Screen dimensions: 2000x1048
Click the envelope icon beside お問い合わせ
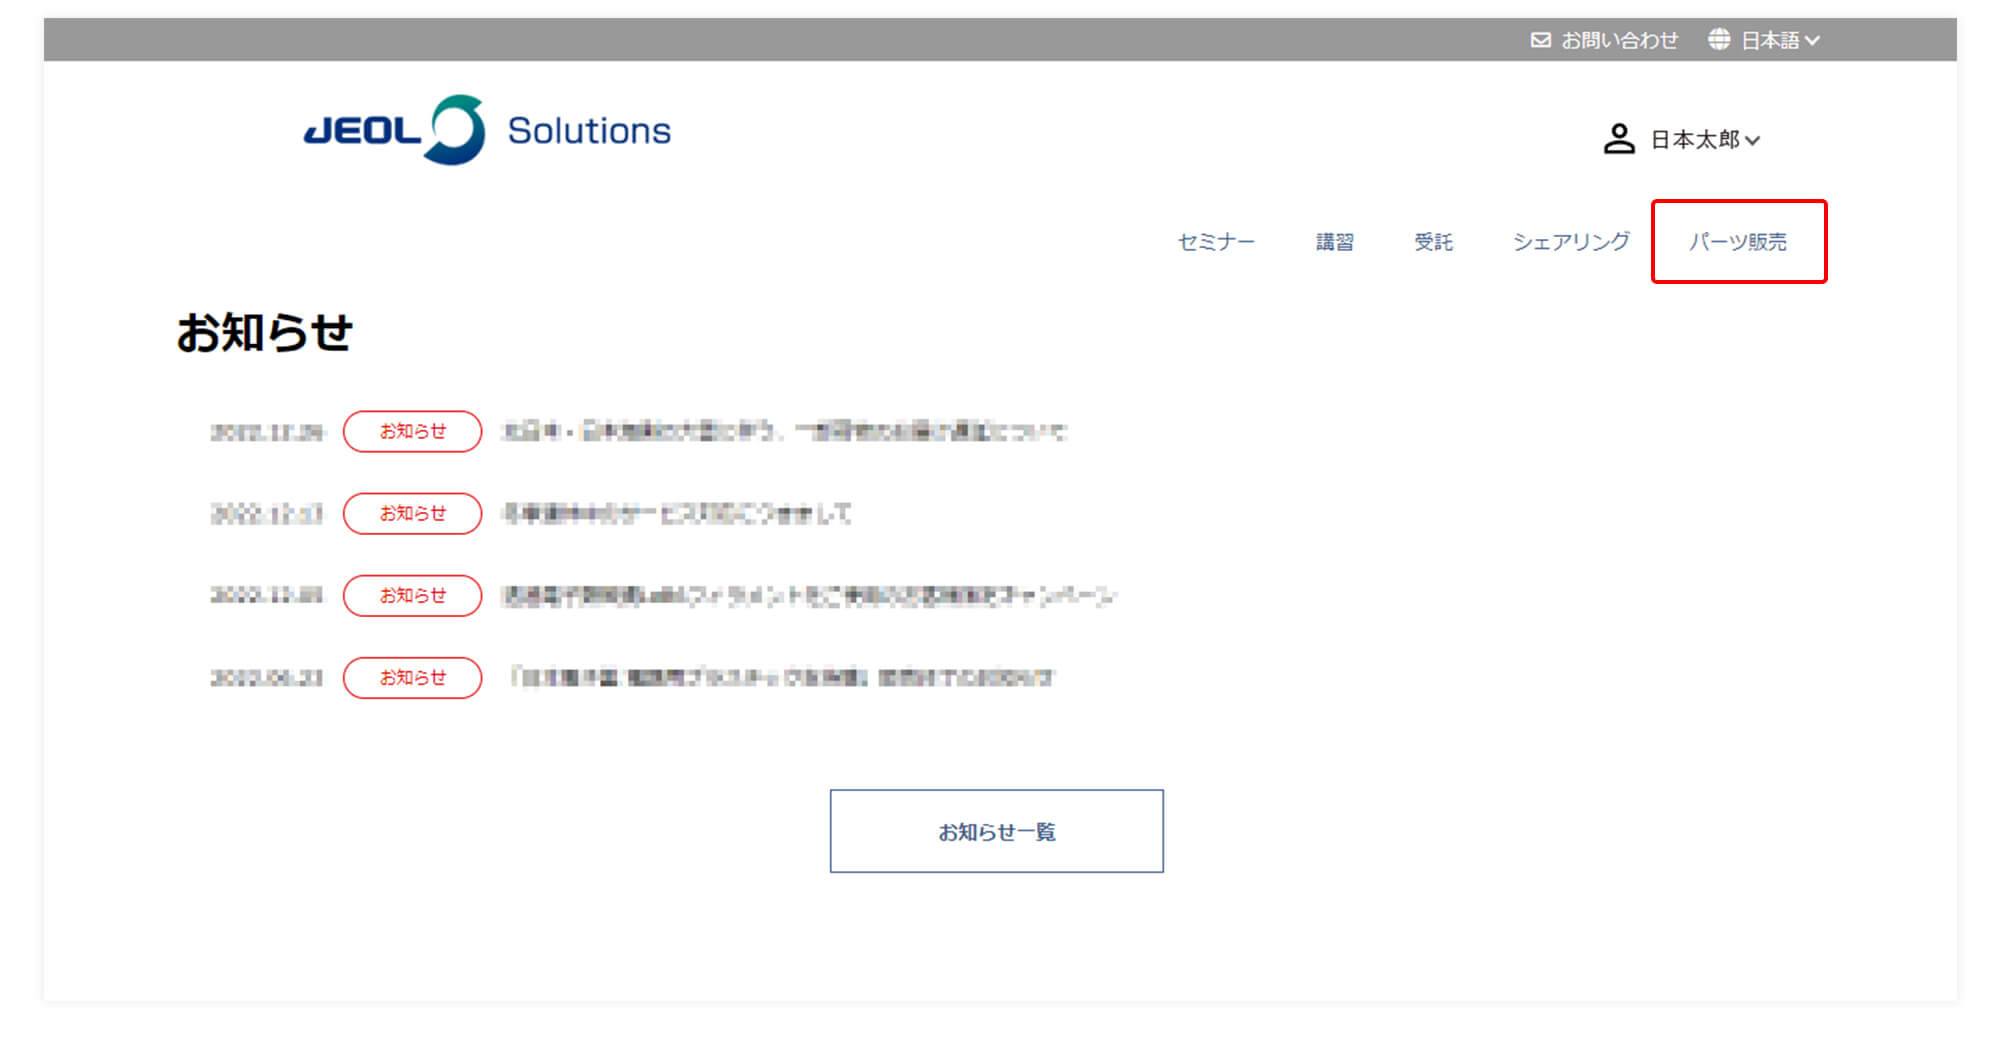pos(1540,40)
